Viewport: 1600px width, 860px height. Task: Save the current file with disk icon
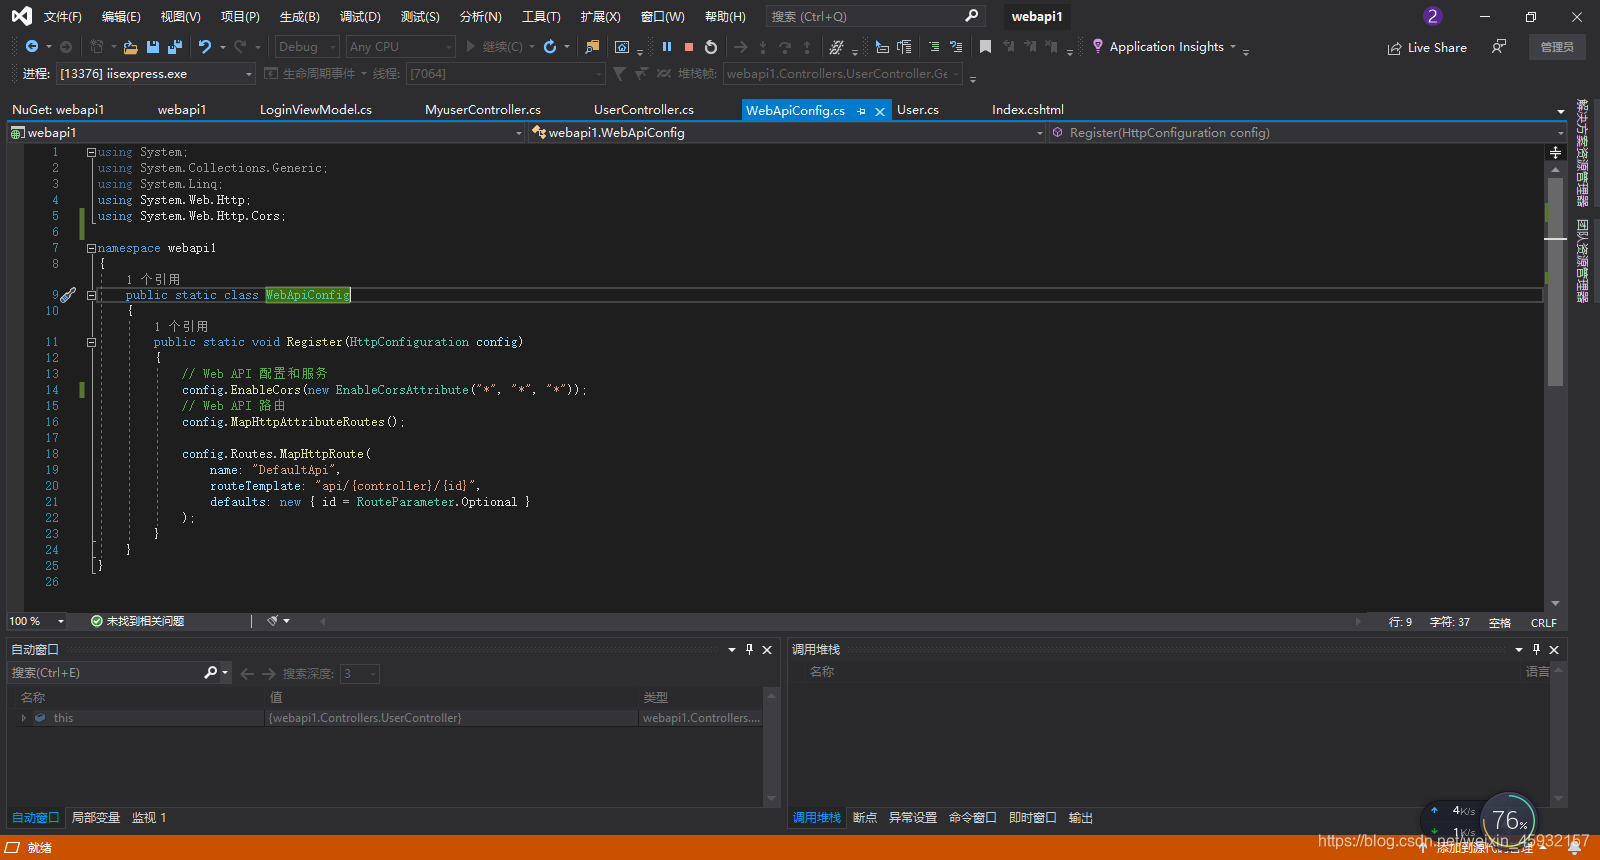(x=153, y=47)
